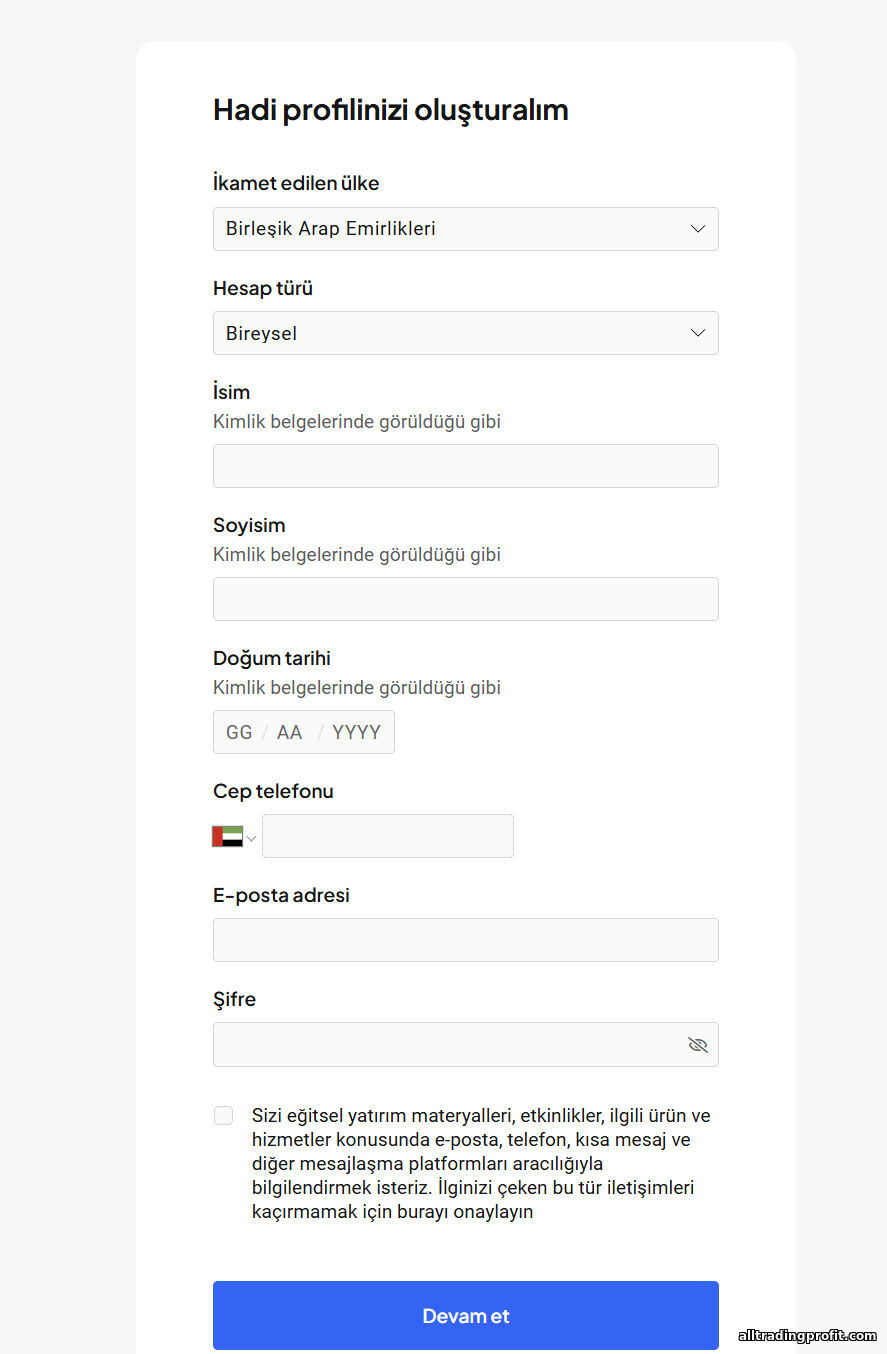Viewport: 887px width, 1354px height.
Task: Click the YYYY year field
Action: [x=356, y=733]
